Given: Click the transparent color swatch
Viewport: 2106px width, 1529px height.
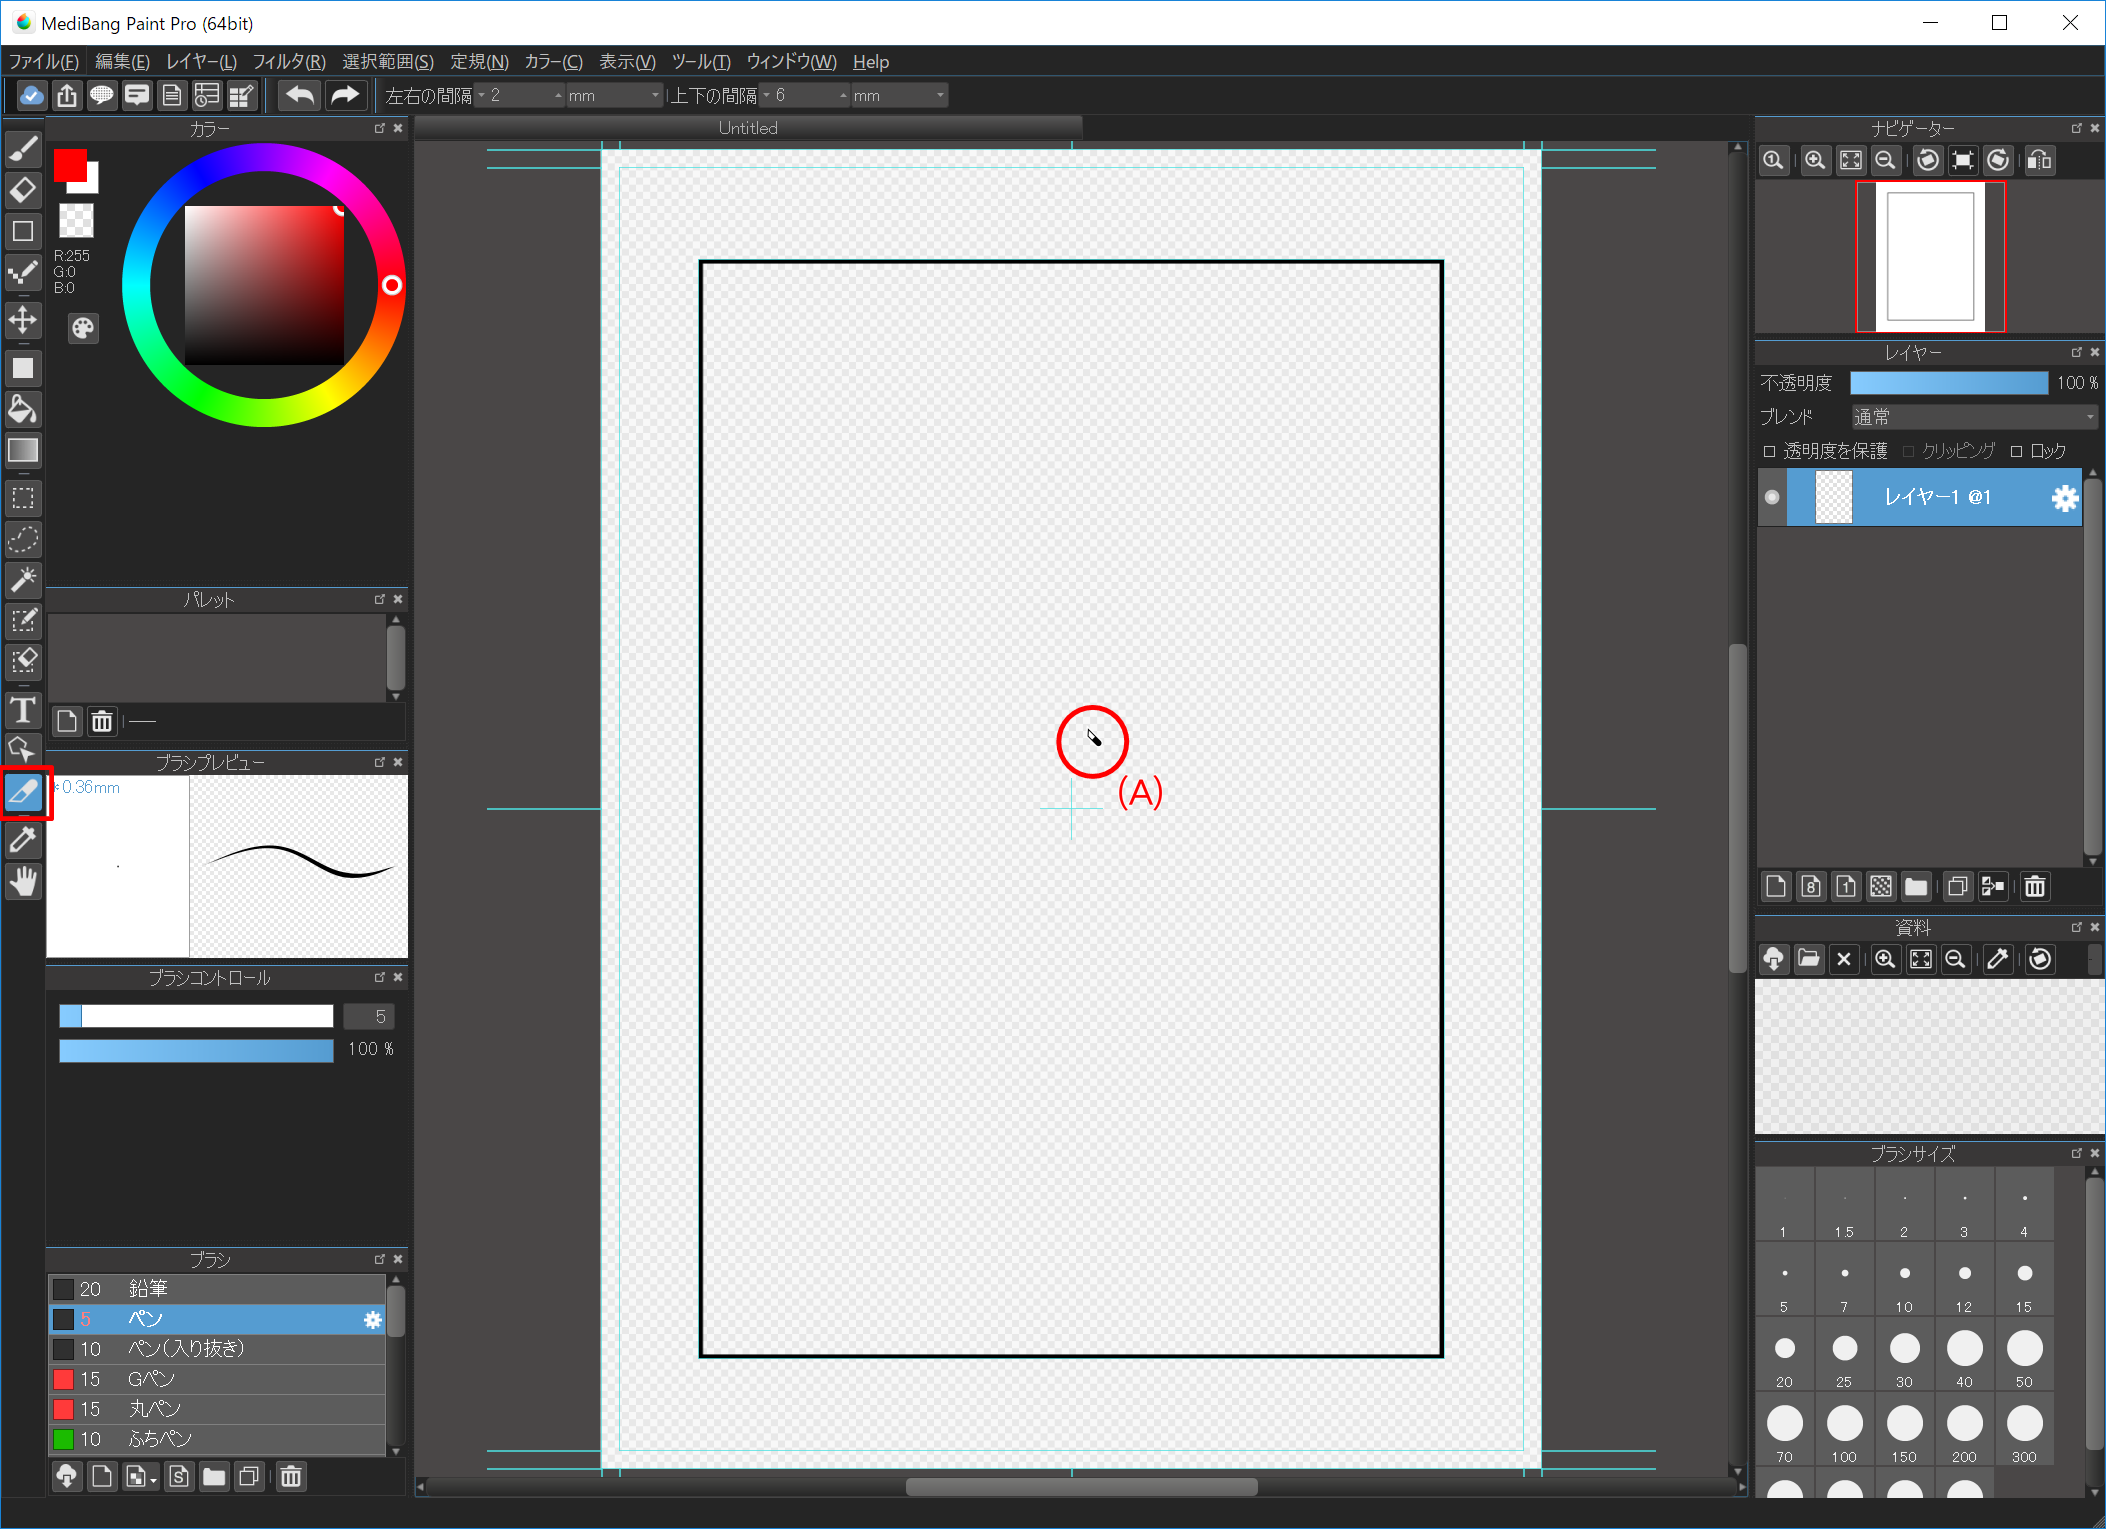Looking at the screenshot, I should (x=76, y=219).
